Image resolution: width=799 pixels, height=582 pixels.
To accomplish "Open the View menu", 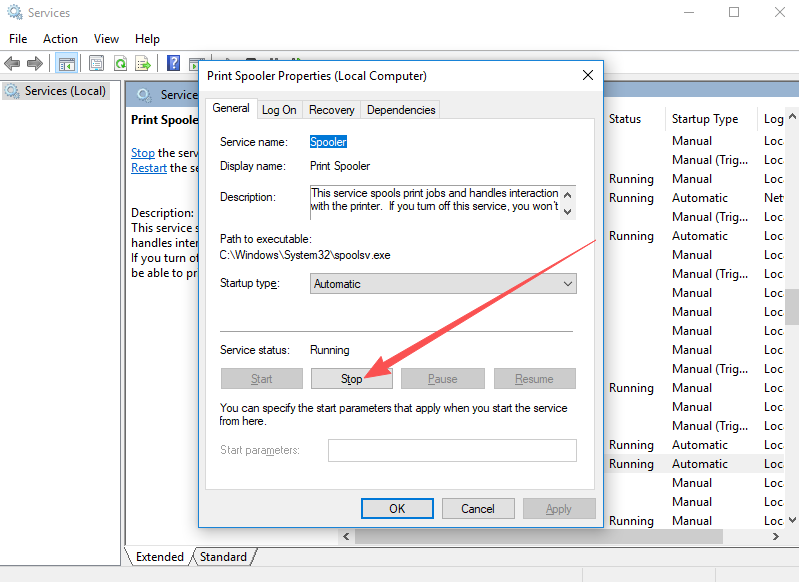I will (106, 39).
